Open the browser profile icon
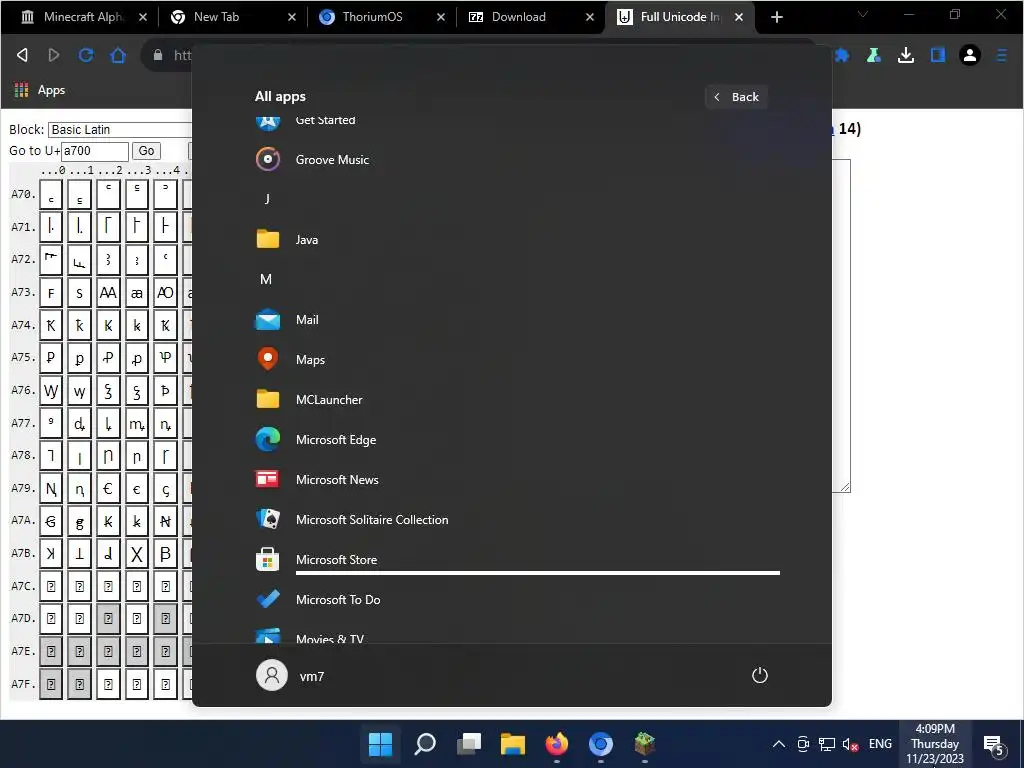This screenshot has height=768, width=1024. [970, 56]
